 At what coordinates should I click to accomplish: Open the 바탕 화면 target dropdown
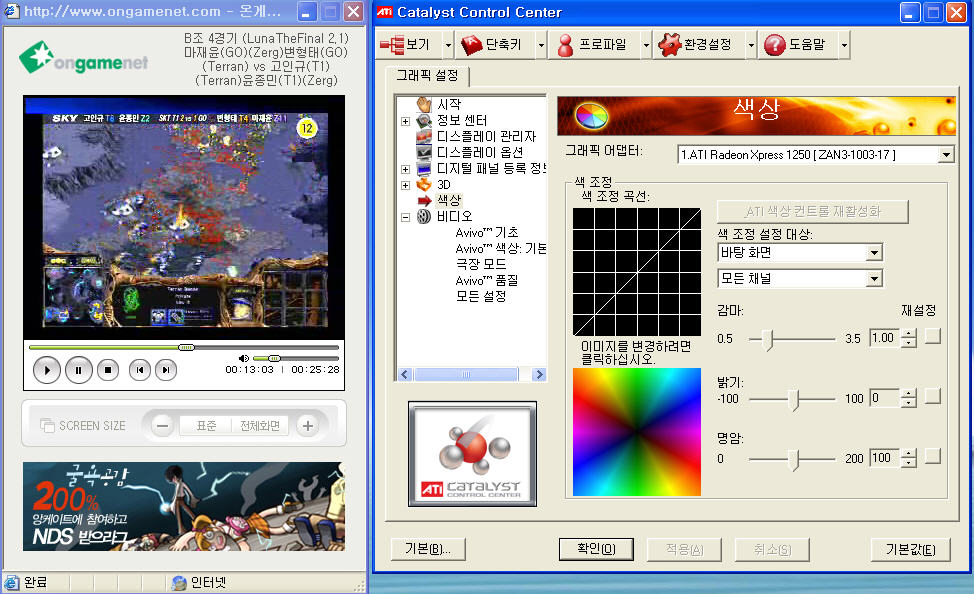click(x=875, y=253)
